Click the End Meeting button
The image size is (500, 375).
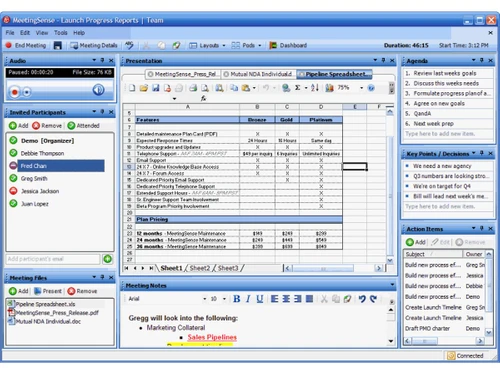pyautogui.click(x=26, y=45)
